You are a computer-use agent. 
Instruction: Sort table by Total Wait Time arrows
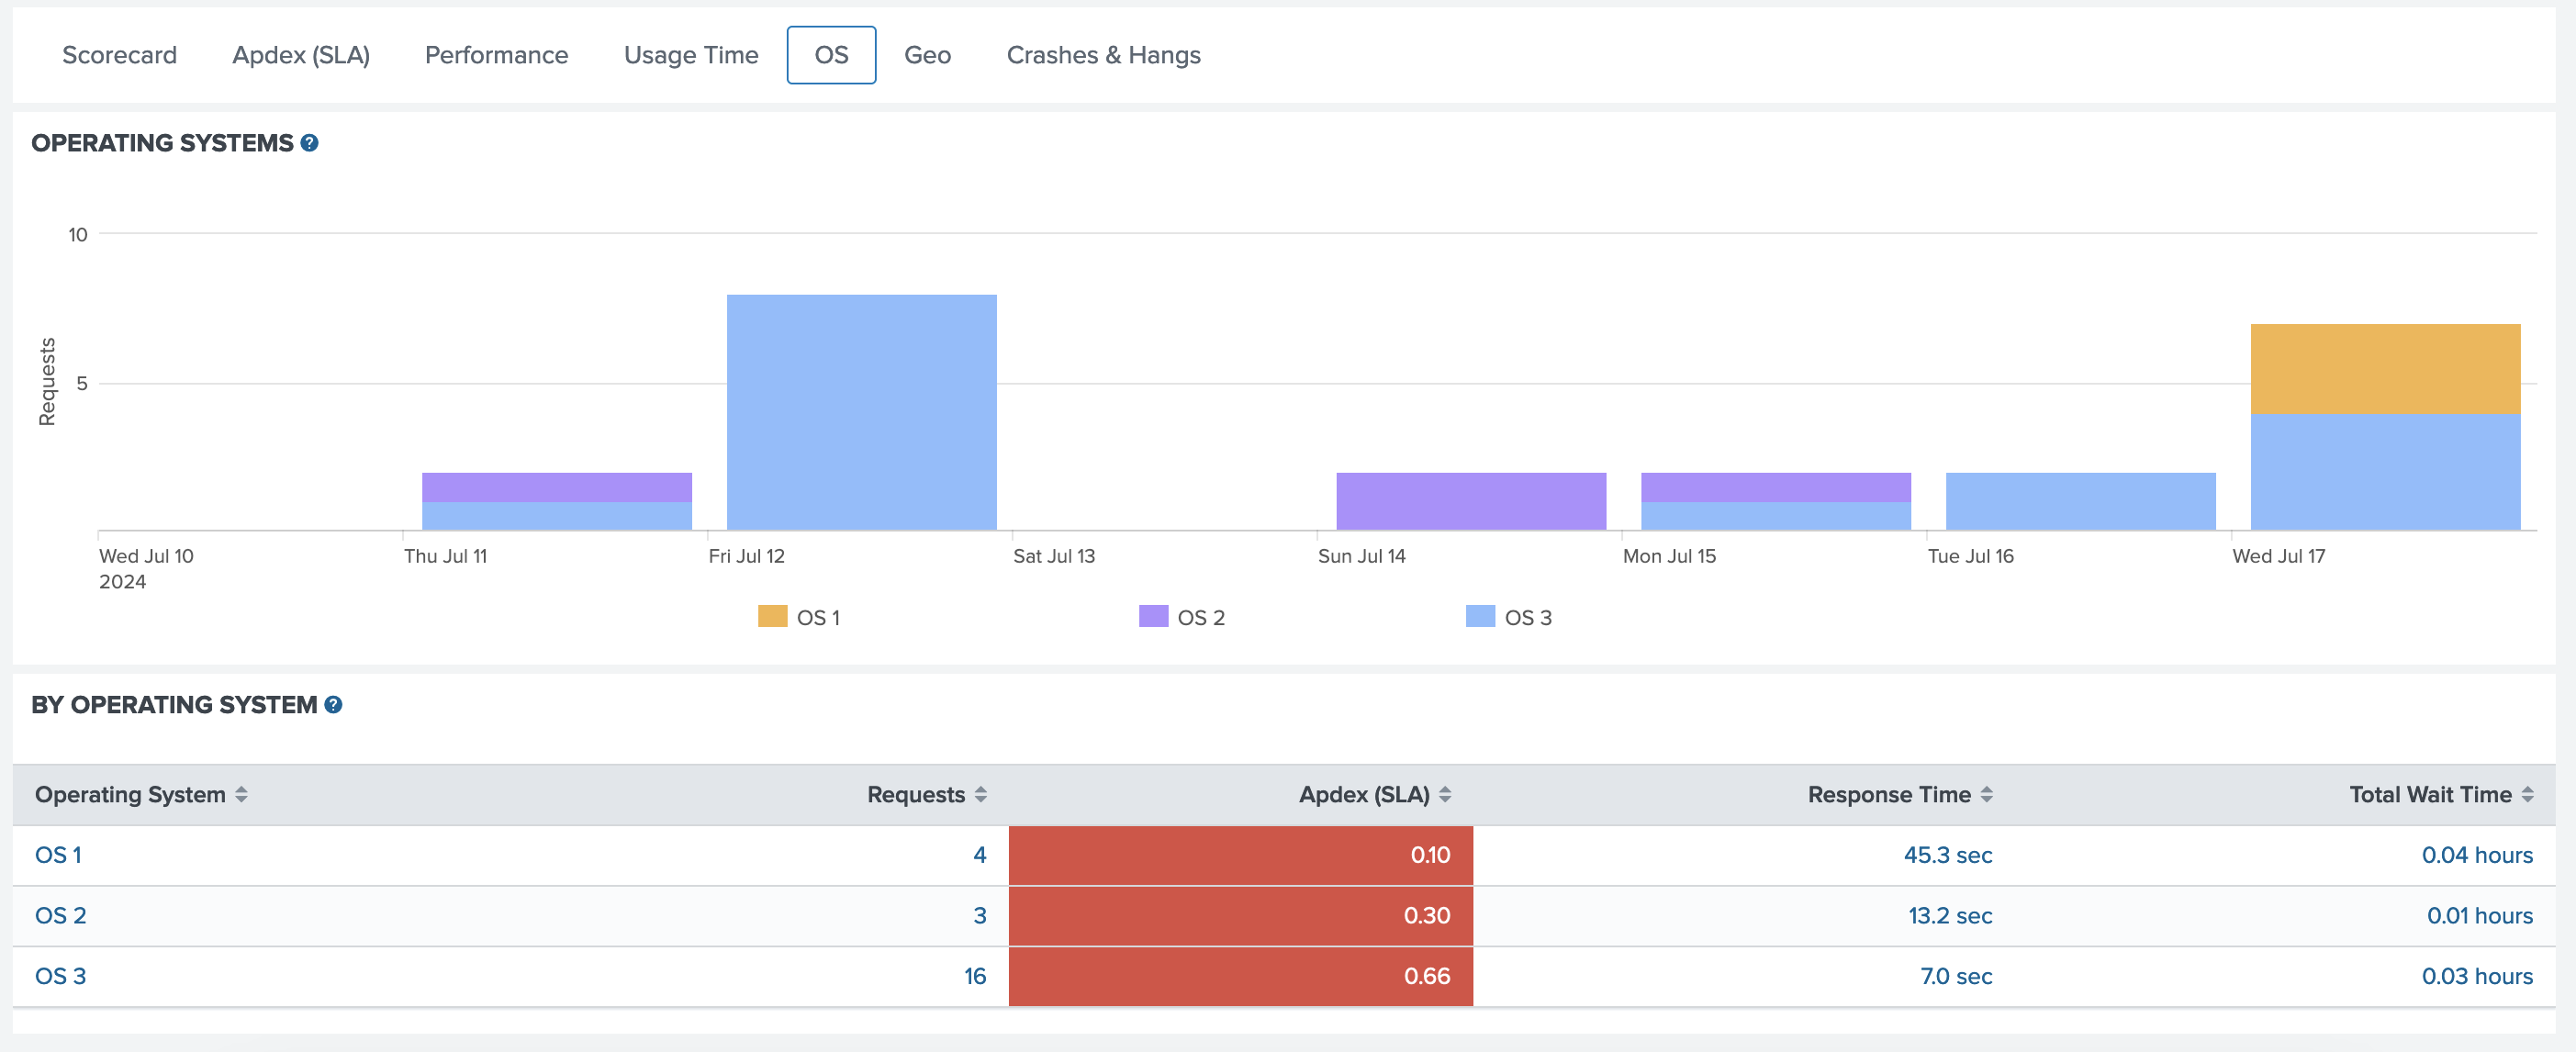click(2527, 794)
